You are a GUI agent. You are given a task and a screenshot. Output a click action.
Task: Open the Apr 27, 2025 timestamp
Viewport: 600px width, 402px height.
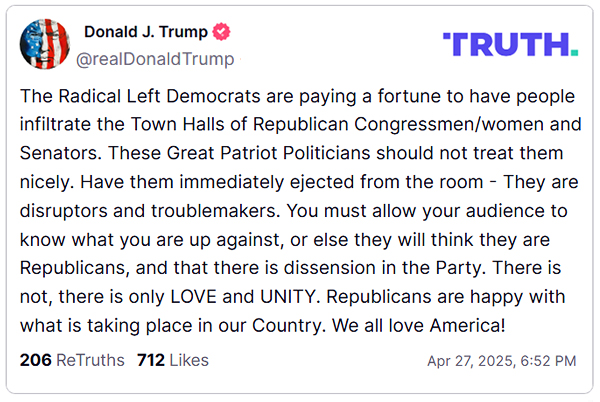point(502,361)
